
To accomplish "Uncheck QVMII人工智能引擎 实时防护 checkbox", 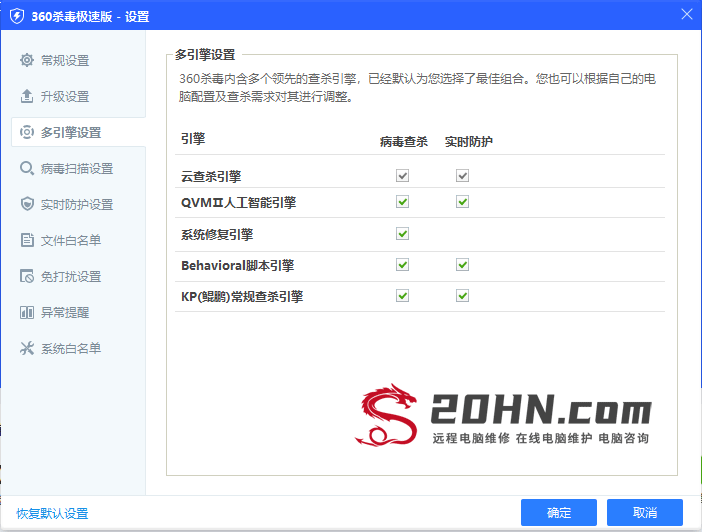I will [462, 202].
